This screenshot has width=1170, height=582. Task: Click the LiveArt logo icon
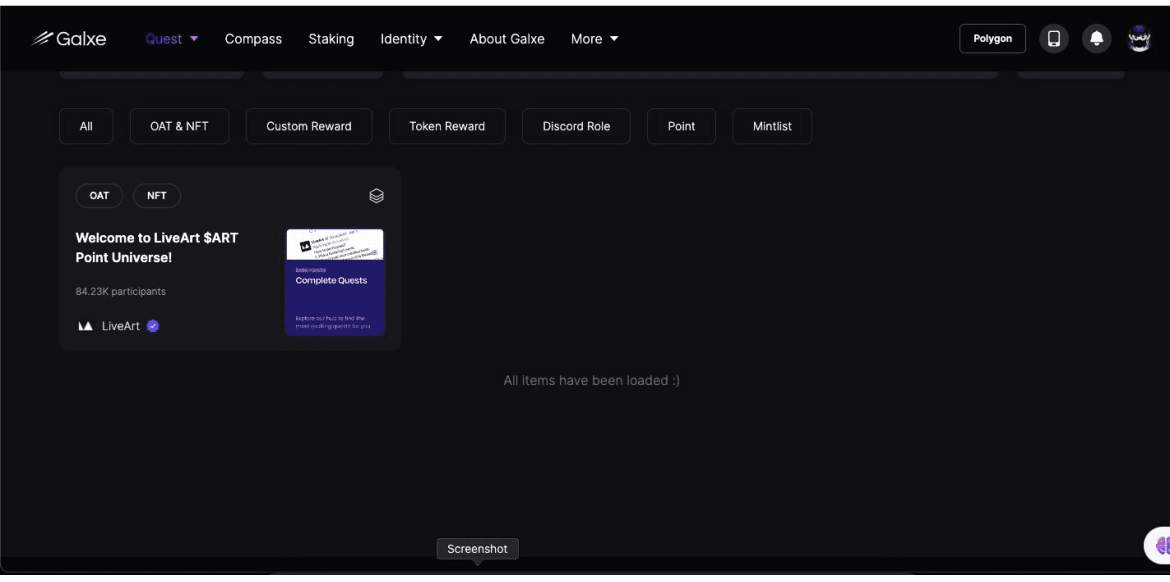pyautogui.click(x=86, y=326)
